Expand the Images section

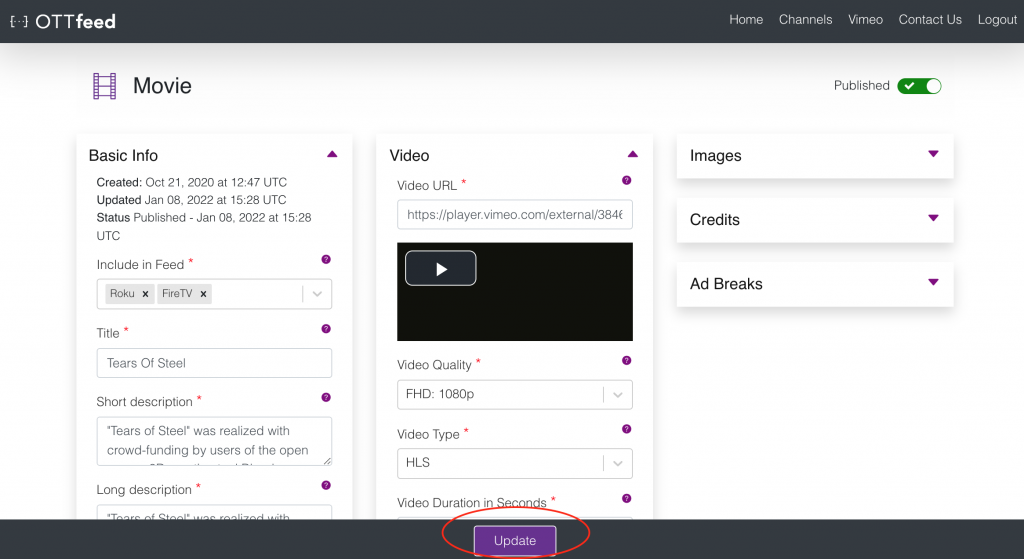coord(933,154)
